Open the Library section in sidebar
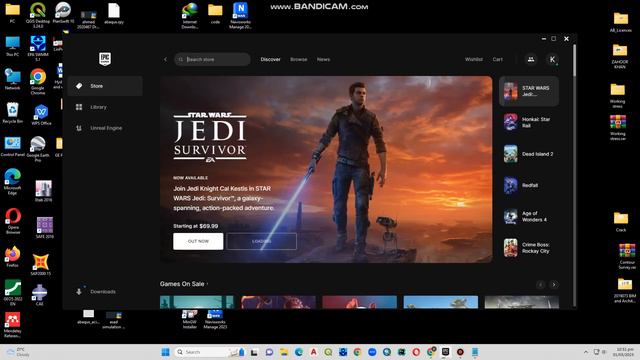 pos(105,107)
